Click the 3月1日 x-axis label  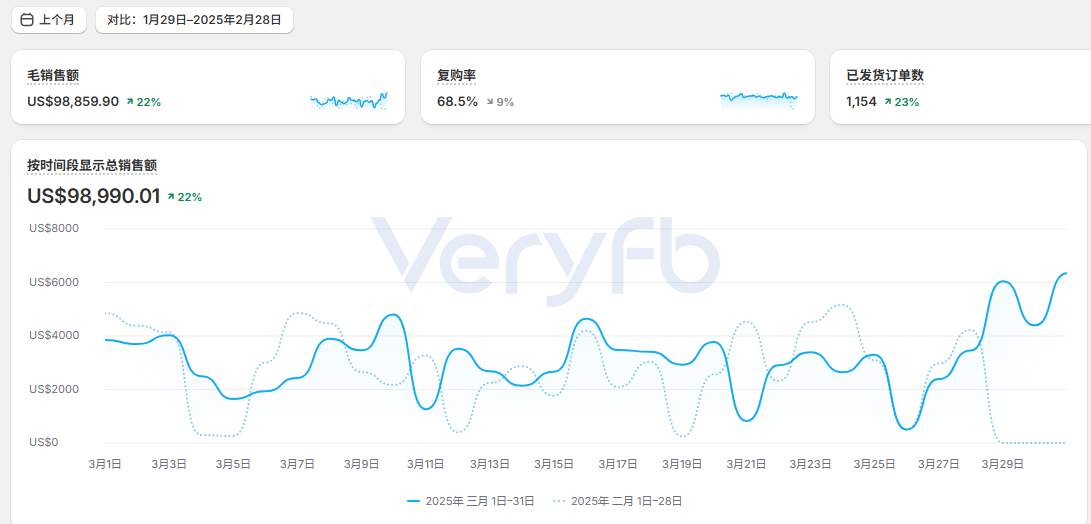(x=105, y=463)
